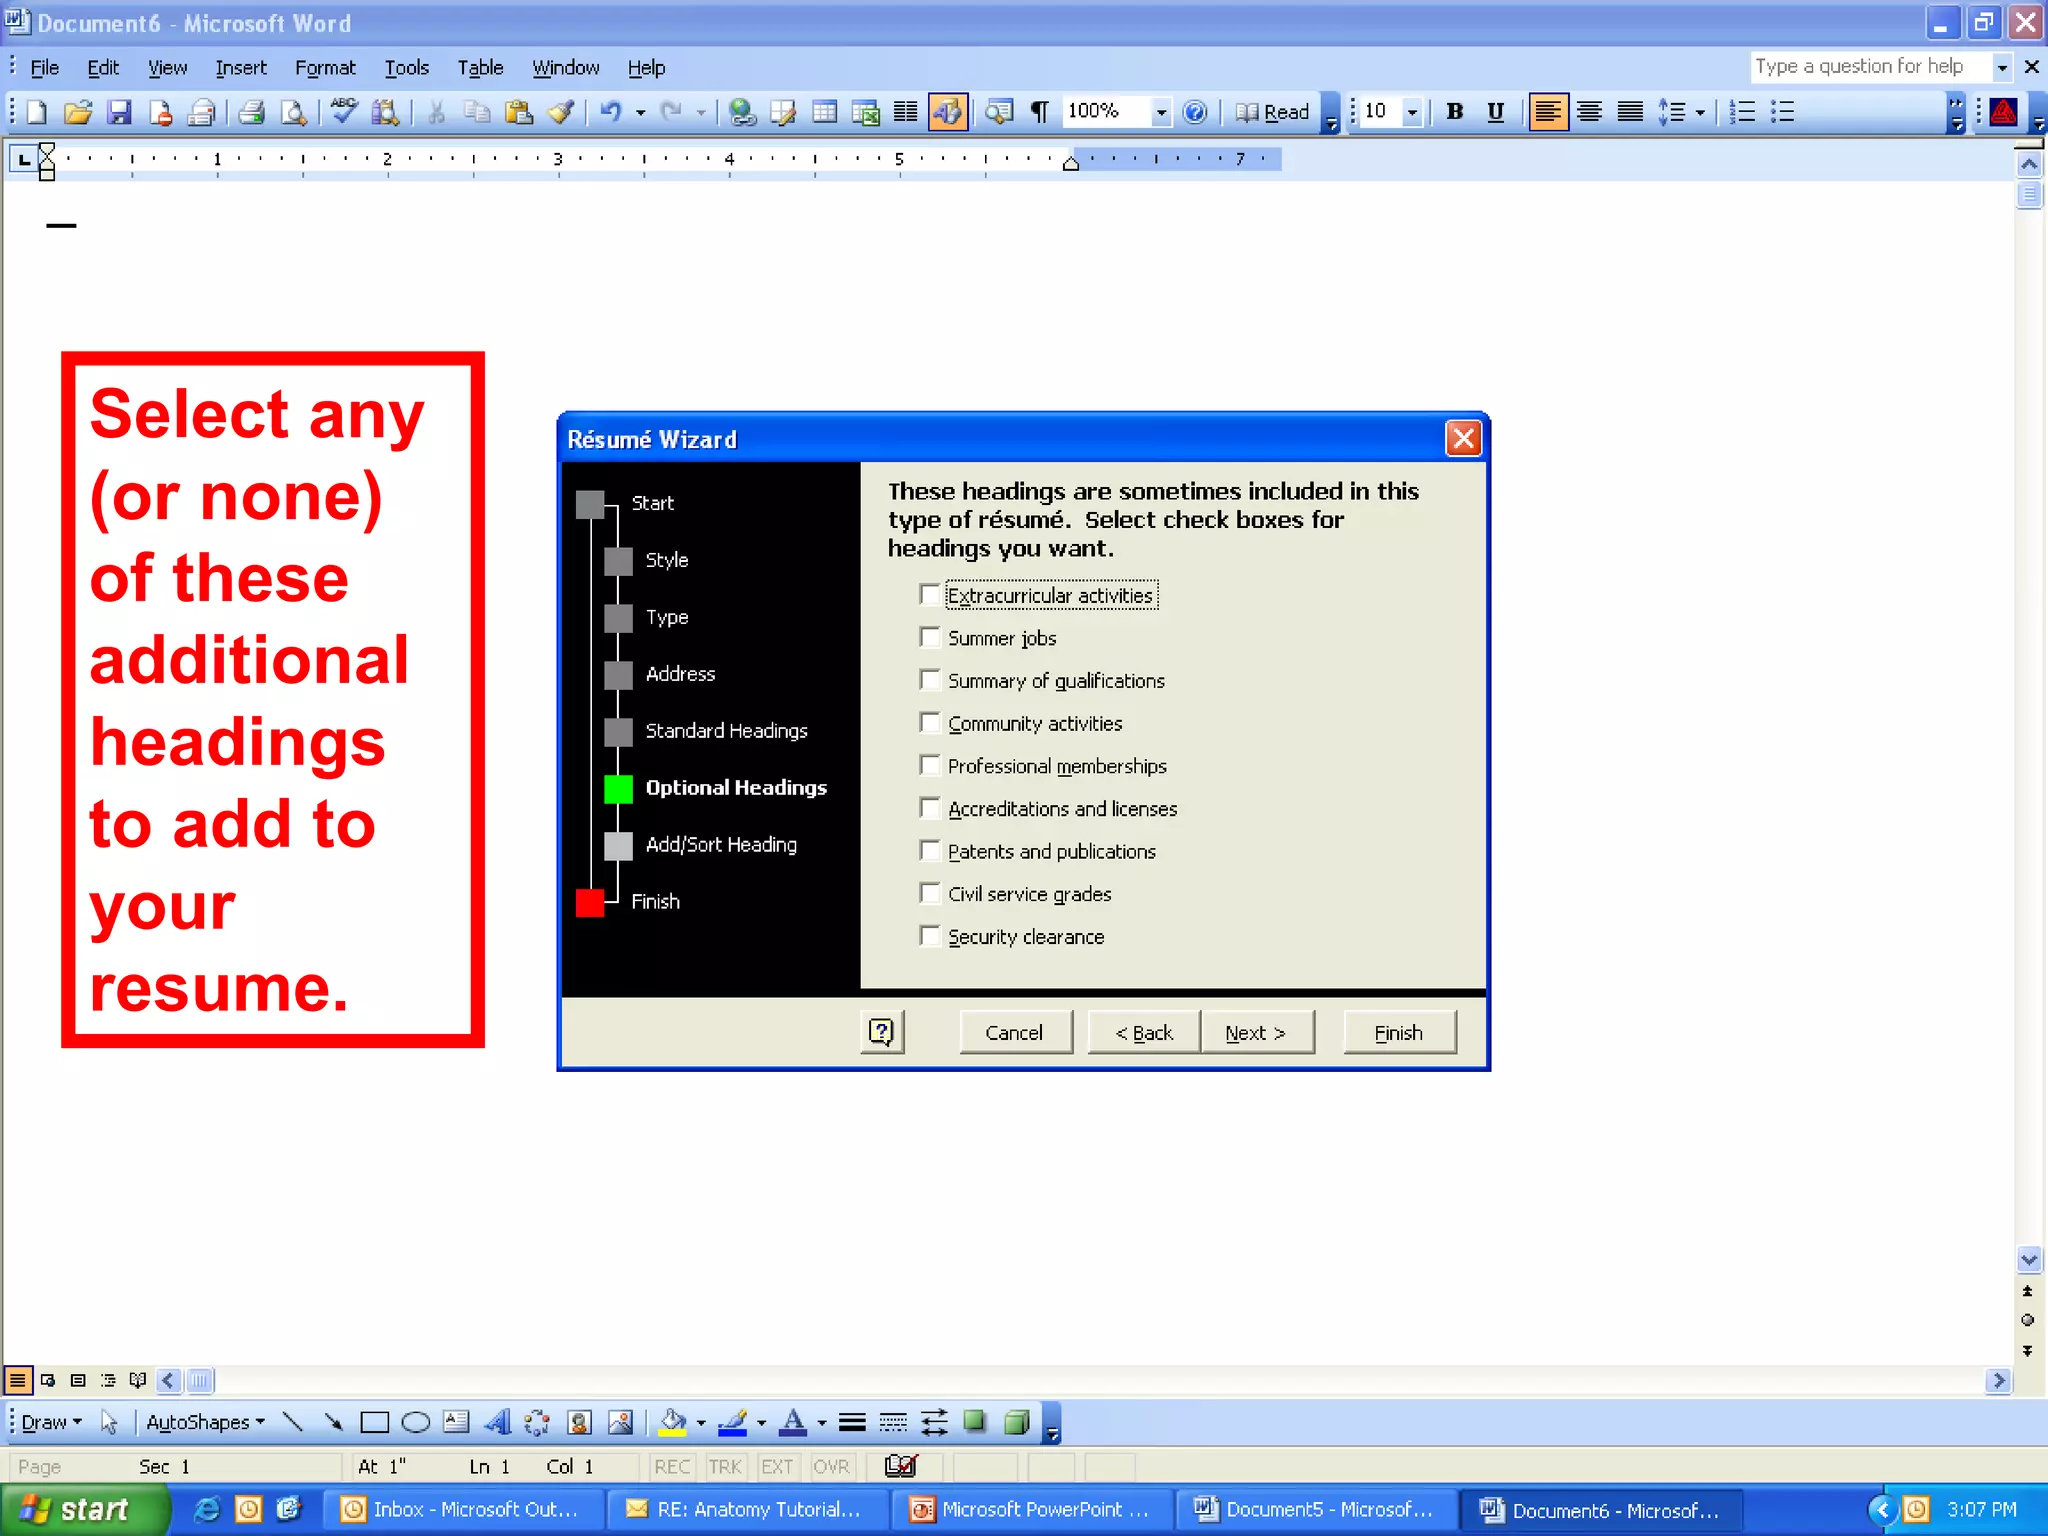Viewport: 2048px width, 1536px height.
Task: Insert a Text Box from Drawing toolbar
Action: [x=456, y=1422]
